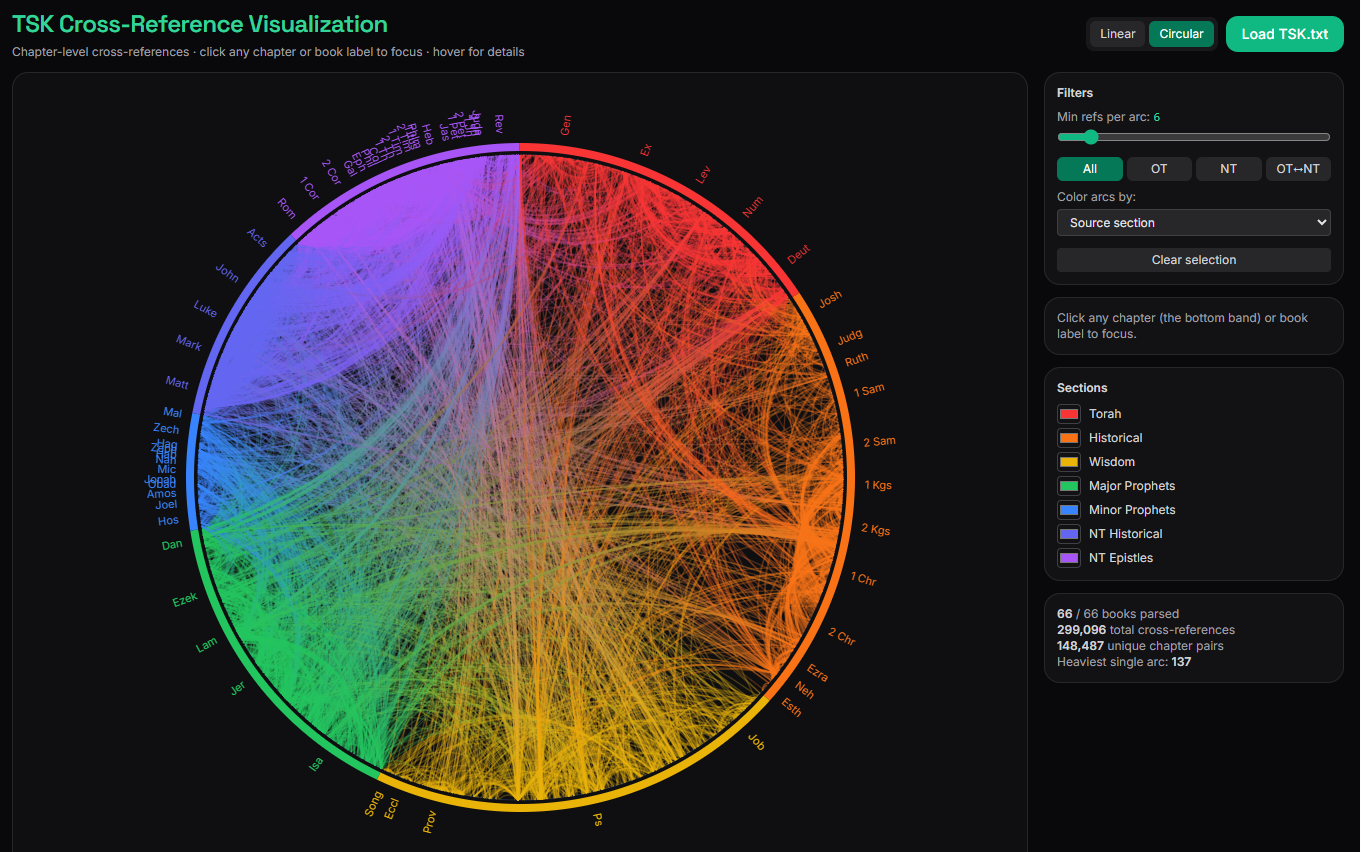Show only OT↔NT cross-references
Screen dimensions: 1361x852
(x=1298, y=169)
